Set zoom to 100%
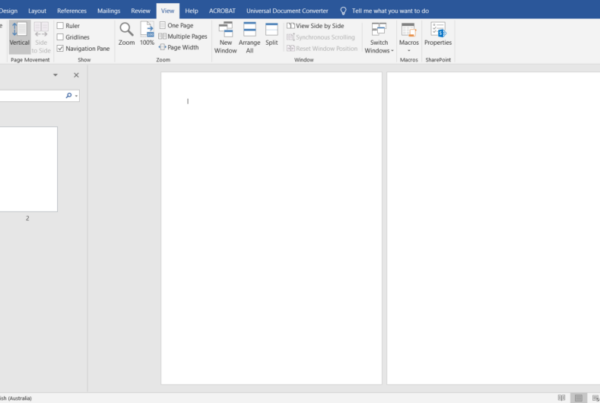 147,34
